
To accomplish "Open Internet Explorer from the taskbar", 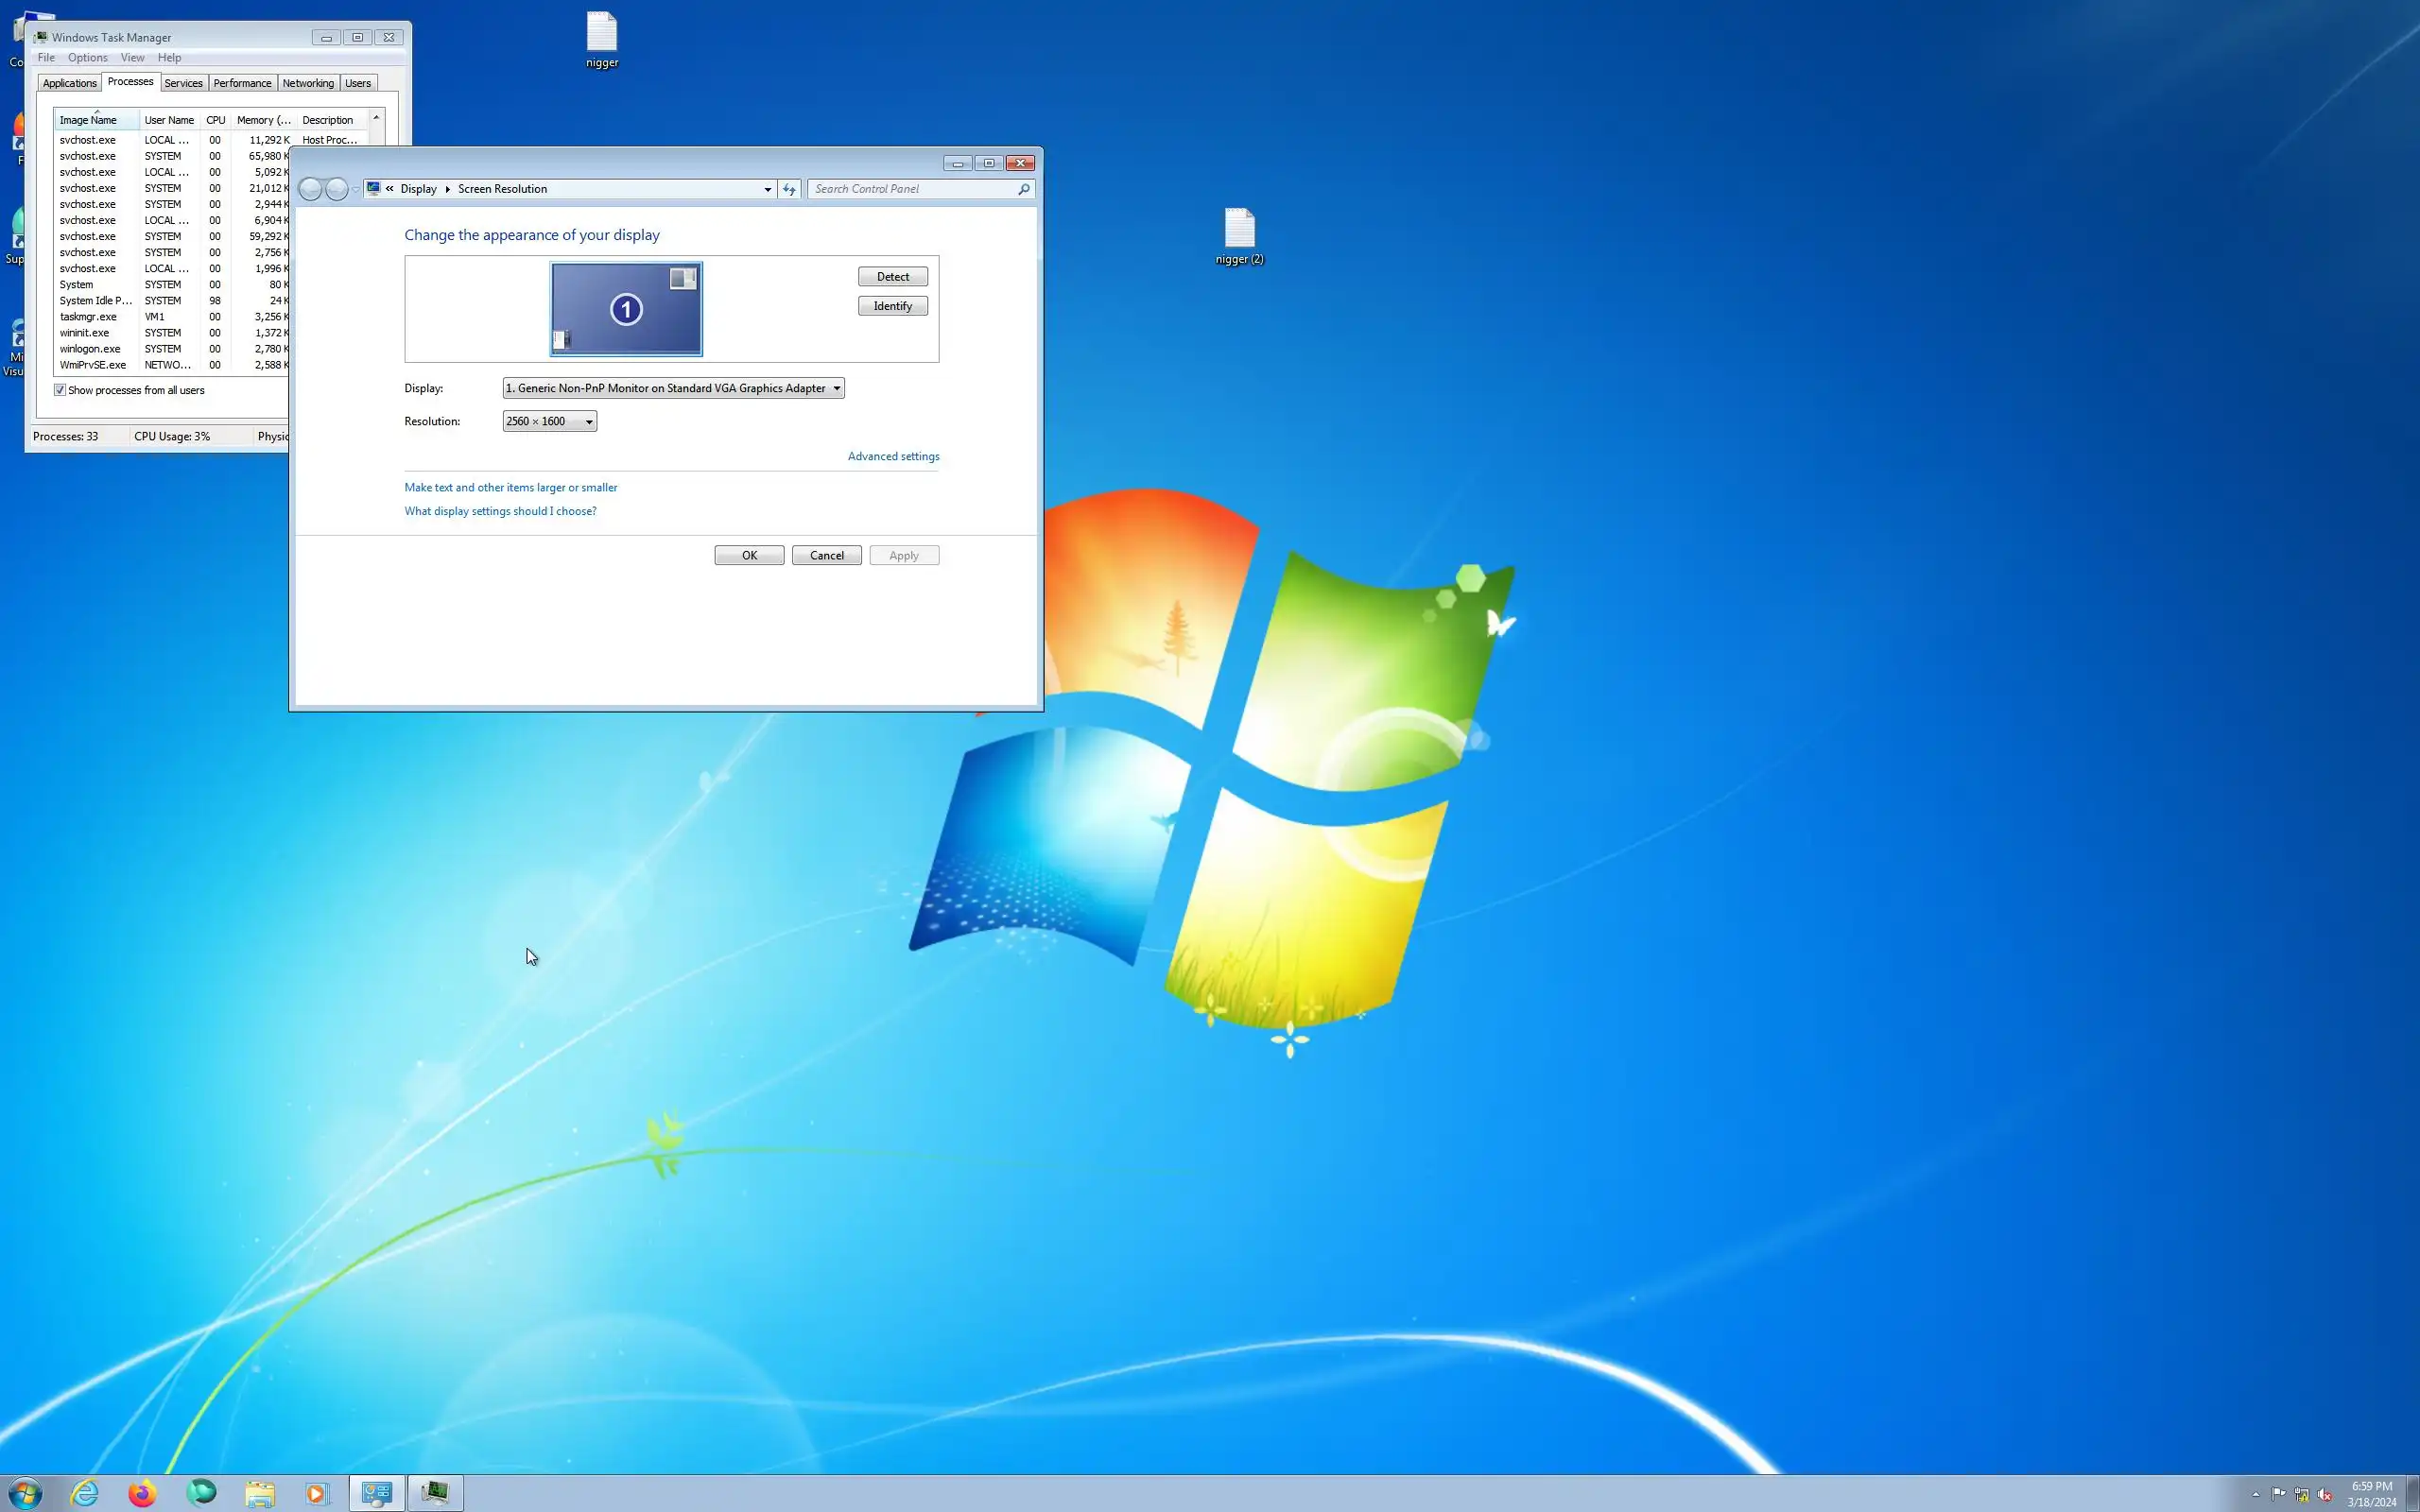I will [85, 1493].
